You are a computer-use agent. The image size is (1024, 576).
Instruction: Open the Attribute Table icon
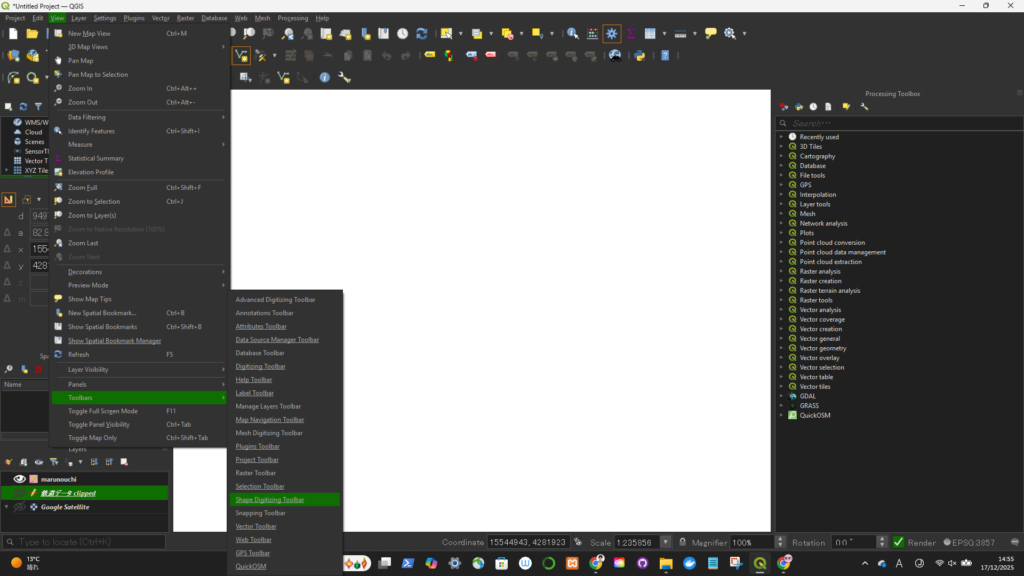click(x=650, y=33)
